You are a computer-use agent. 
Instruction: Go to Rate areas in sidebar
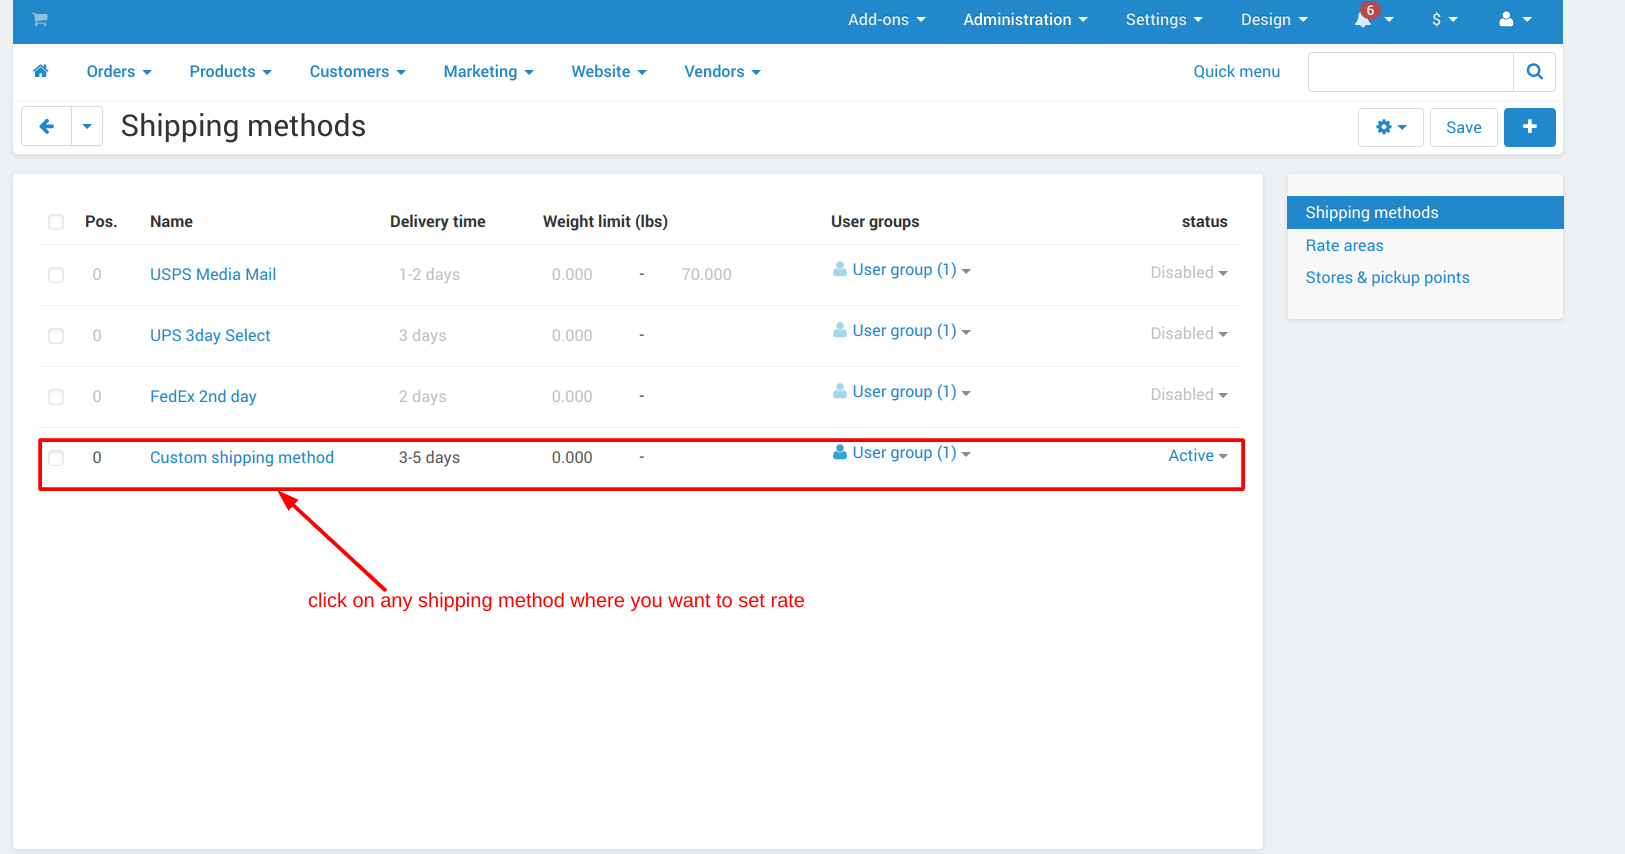(x=1344, y=245)
